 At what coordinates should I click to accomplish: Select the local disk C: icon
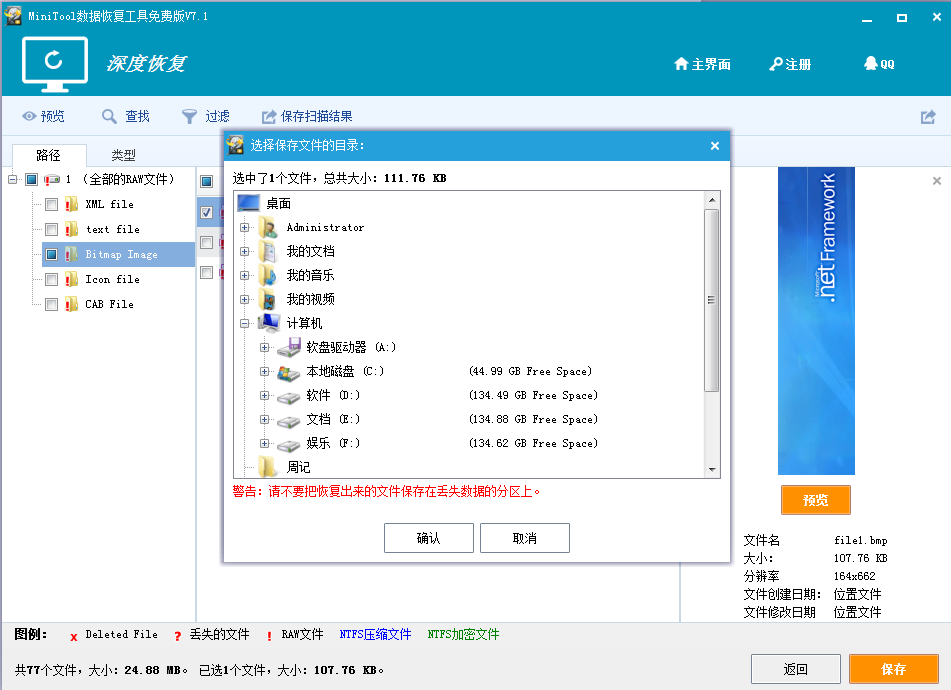[x=289, y=372]
